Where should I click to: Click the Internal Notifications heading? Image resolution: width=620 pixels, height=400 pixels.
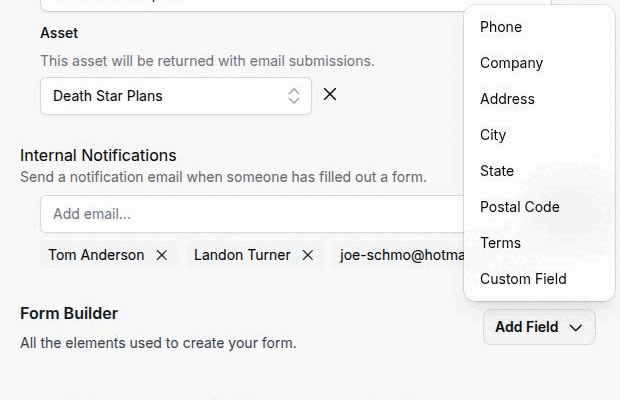pos(98,155)
